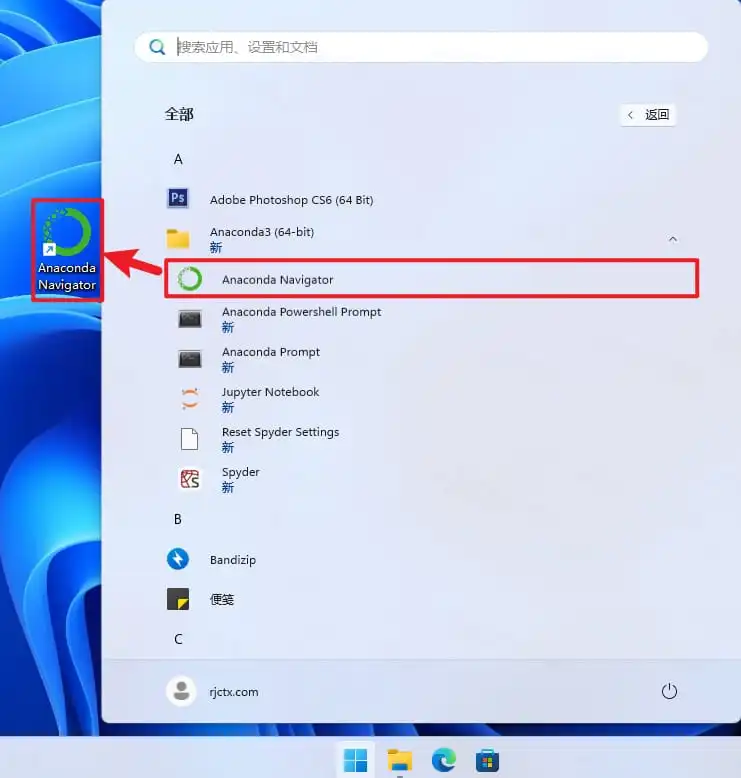Jump to letter B section header
This screenshot has height=778, width=741.
click(x=178, y=519)
